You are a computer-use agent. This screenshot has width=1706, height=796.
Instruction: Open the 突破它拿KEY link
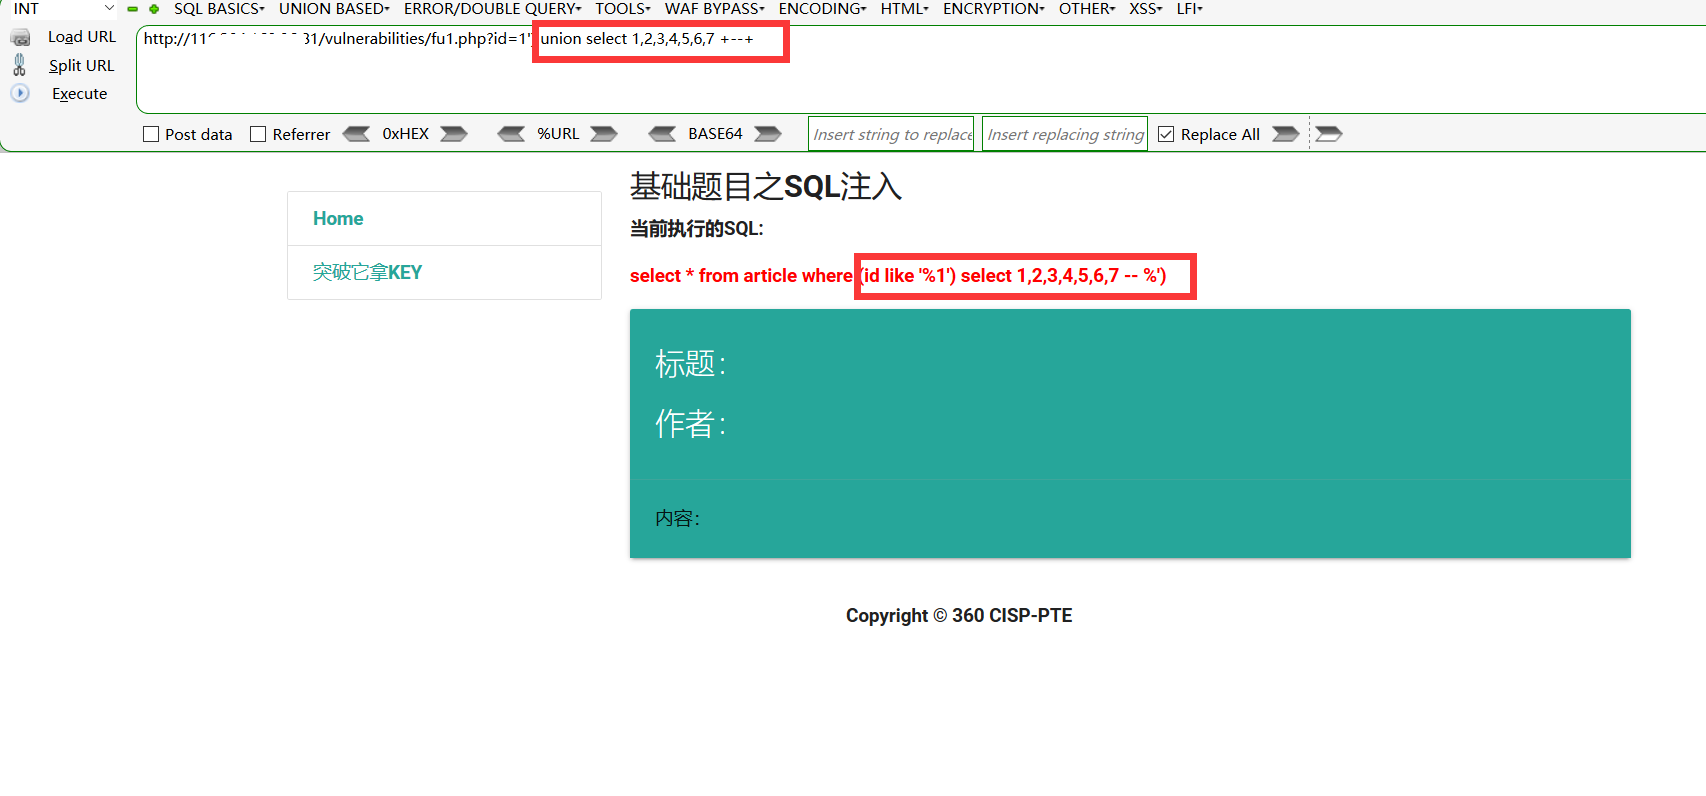(x=367, y=272)
